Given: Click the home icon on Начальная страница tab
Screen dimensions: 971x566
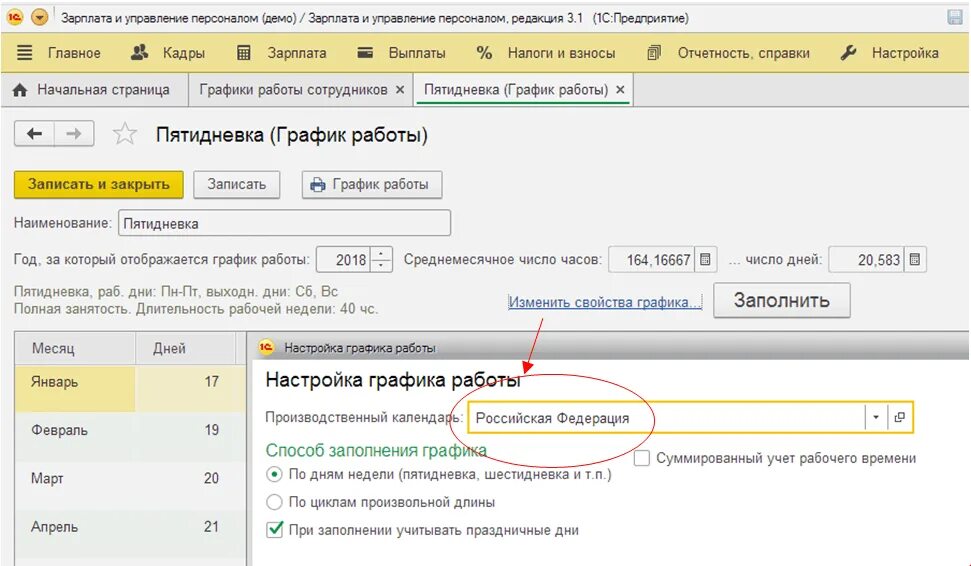Looking at the screenshot, I should point(20,90).
